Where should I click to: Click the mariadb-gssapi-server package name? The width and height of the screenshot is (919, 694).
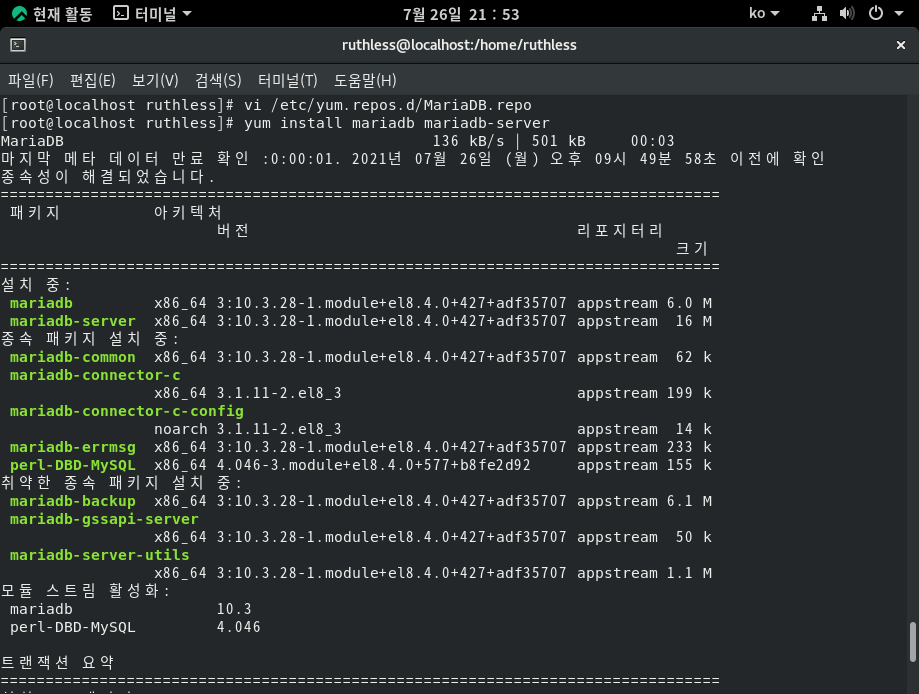(x=104, y=519)
